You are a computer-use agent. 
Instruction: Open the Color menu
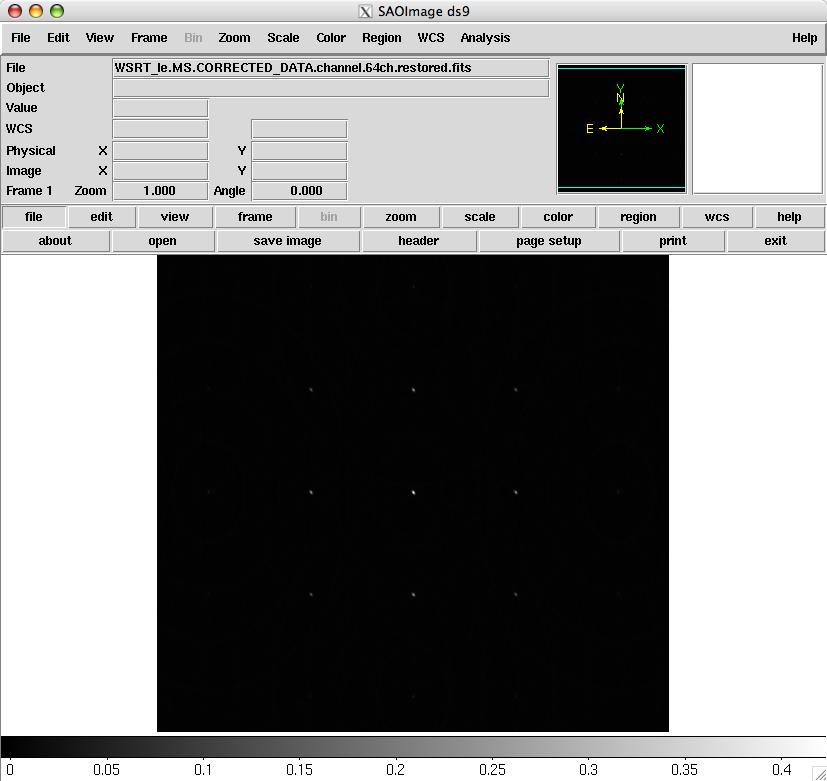331,38
